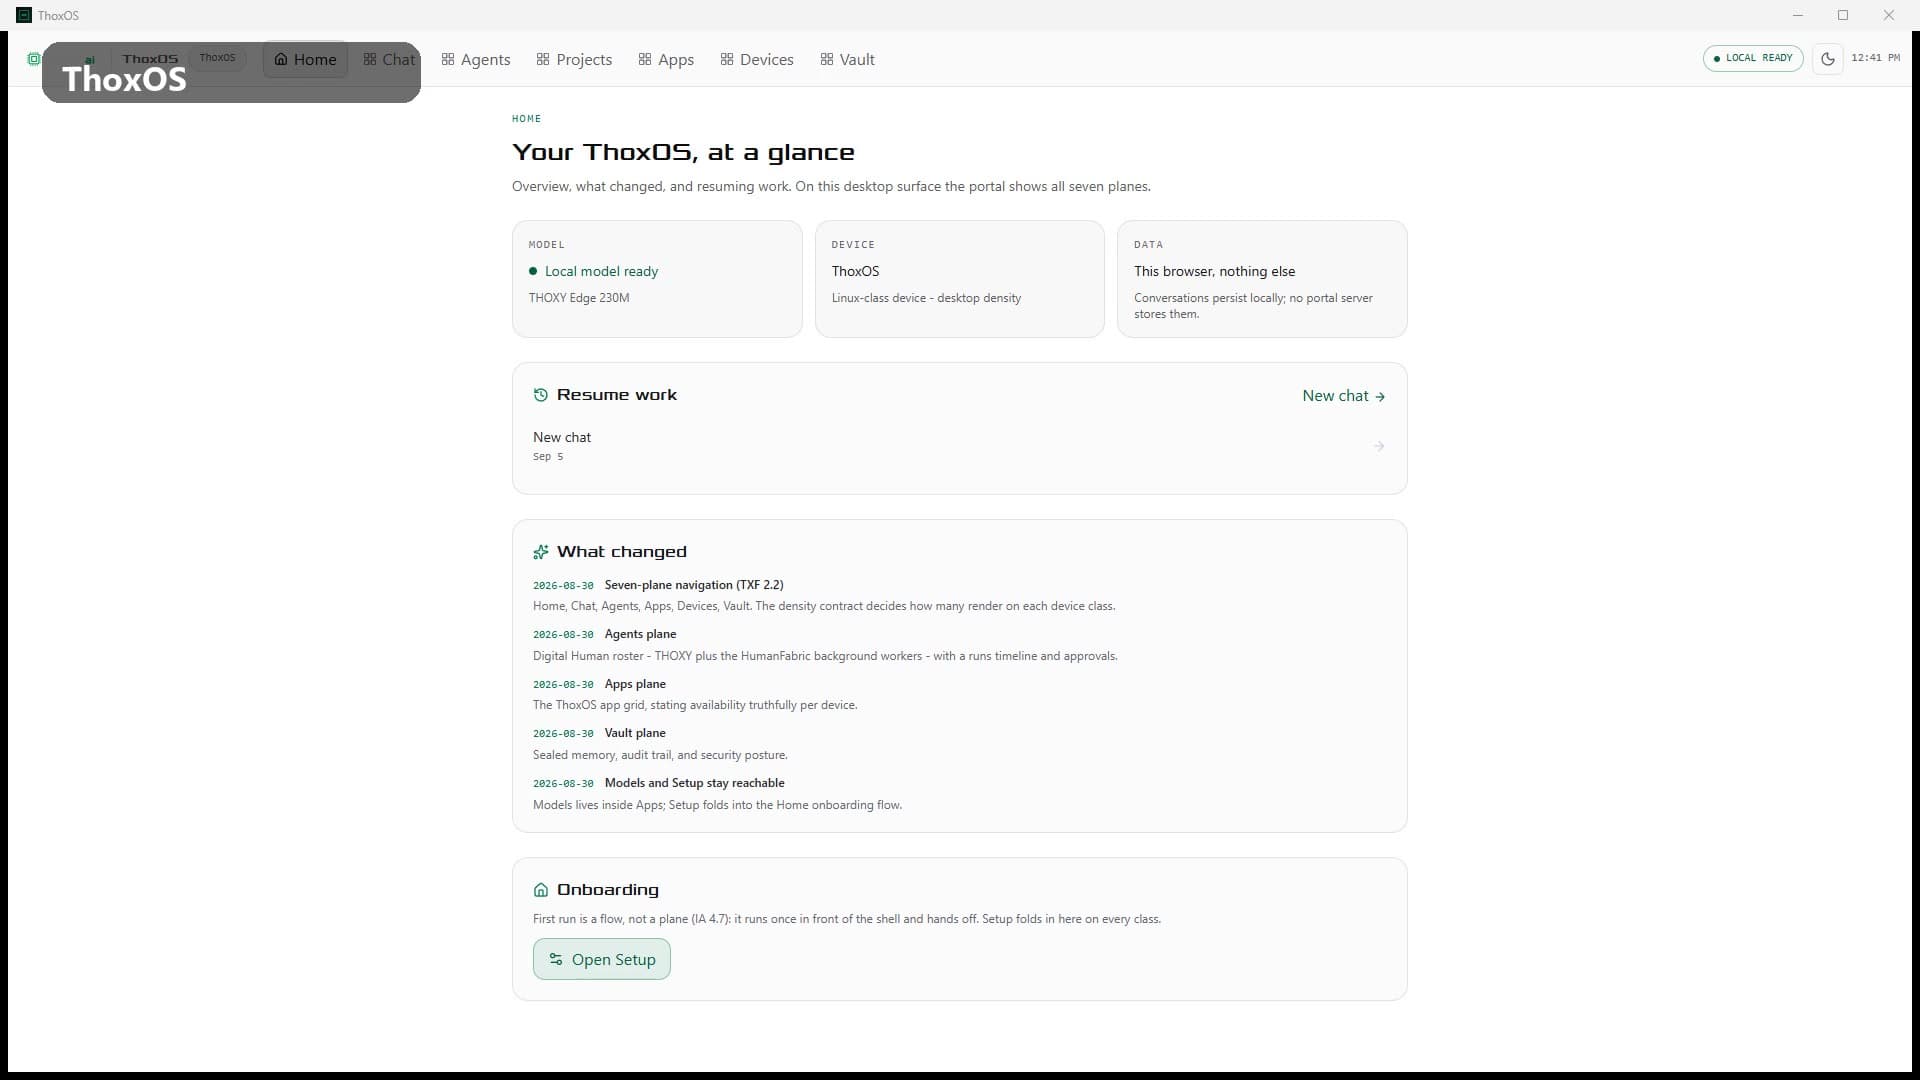Select the Home tab
This screenshot has height=1080, width=1920.
[x=306, y=60]
